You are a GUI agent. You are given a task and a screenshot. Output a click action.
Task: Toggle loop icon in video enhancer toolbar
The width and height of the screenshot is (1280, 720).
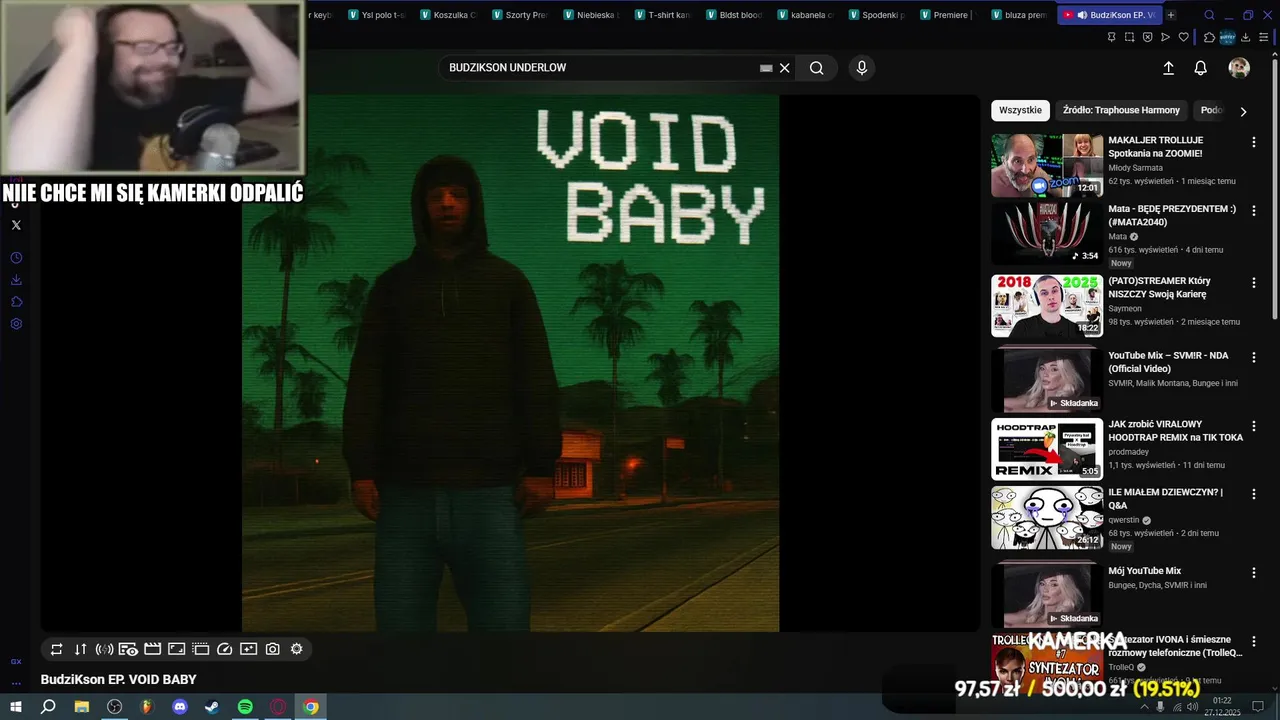(57, 649)
